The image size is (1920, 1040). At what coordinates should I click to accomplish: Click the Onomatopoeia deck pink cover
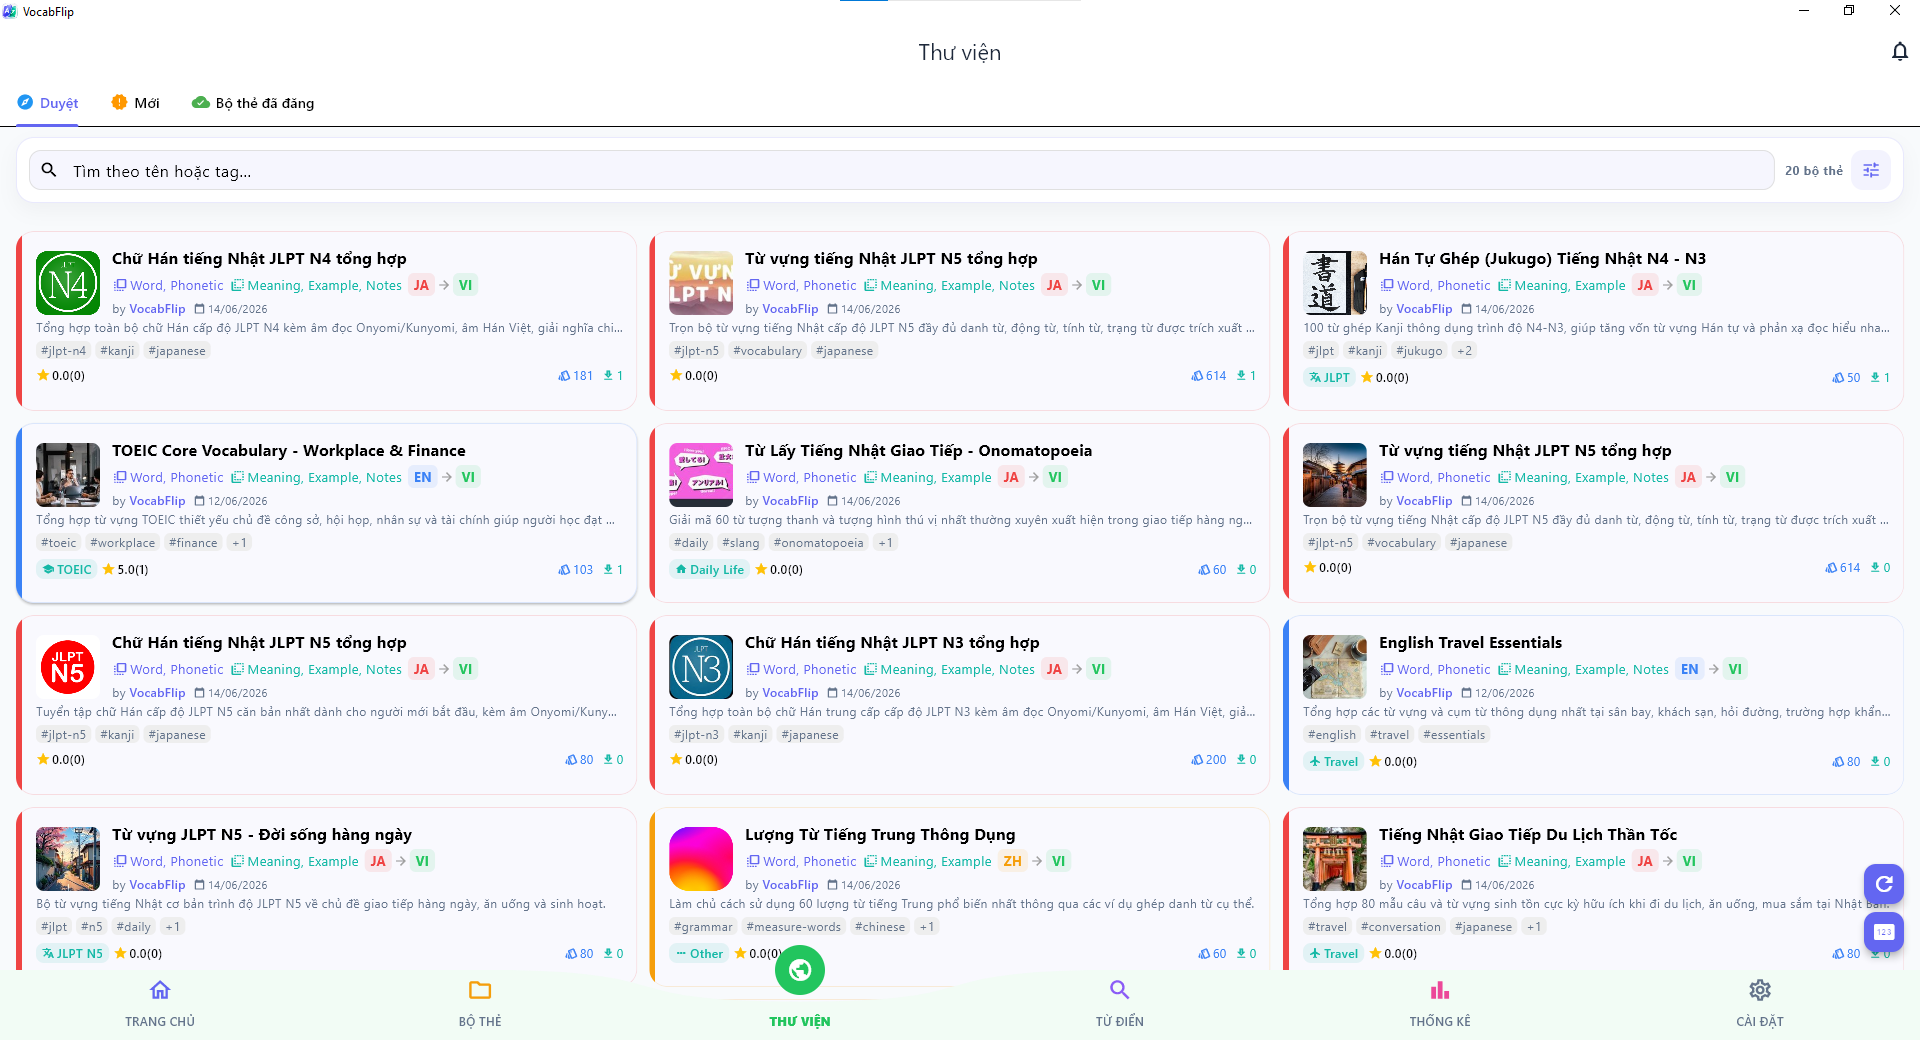pos(701,475)
